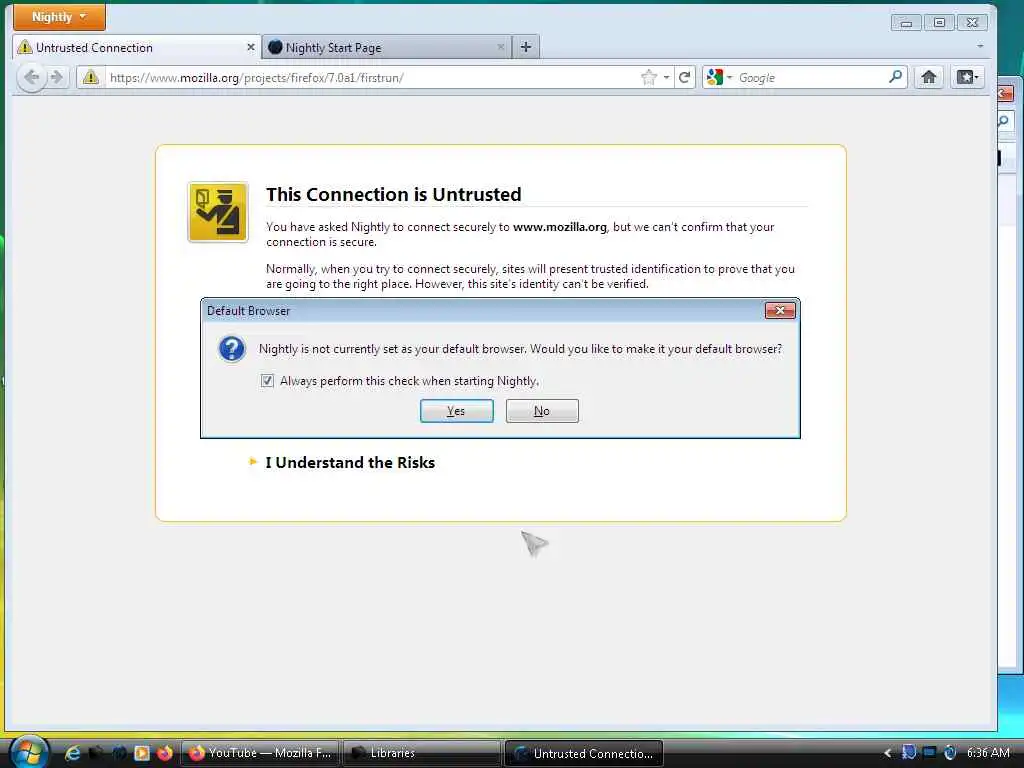
Task: Click the blue question mark dialog icon
Action: coord(232,349)
